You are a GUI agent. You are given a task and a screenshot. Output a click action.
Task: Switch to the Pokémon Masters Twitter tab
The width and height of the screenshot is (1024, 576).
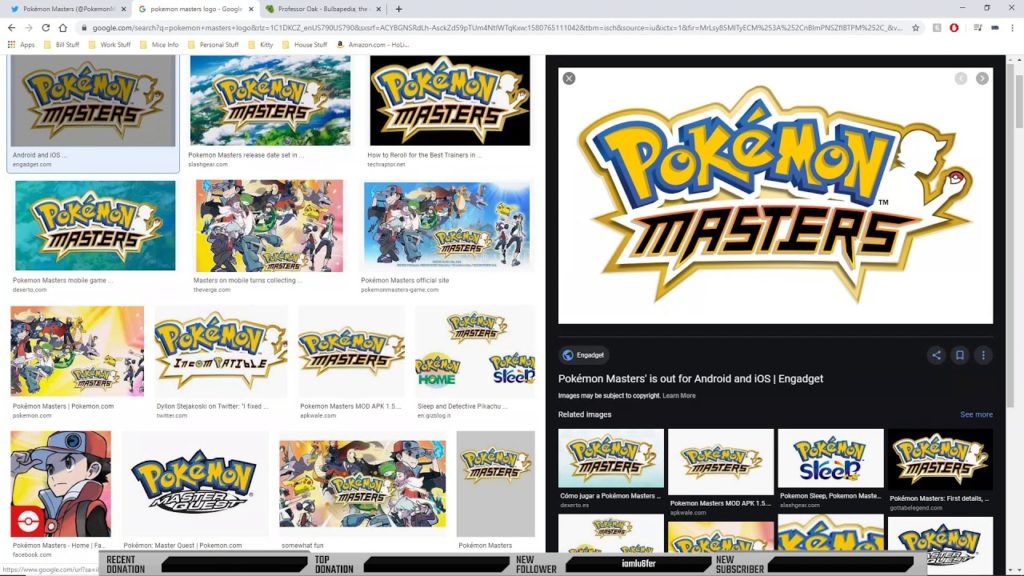tap(60, 9)
